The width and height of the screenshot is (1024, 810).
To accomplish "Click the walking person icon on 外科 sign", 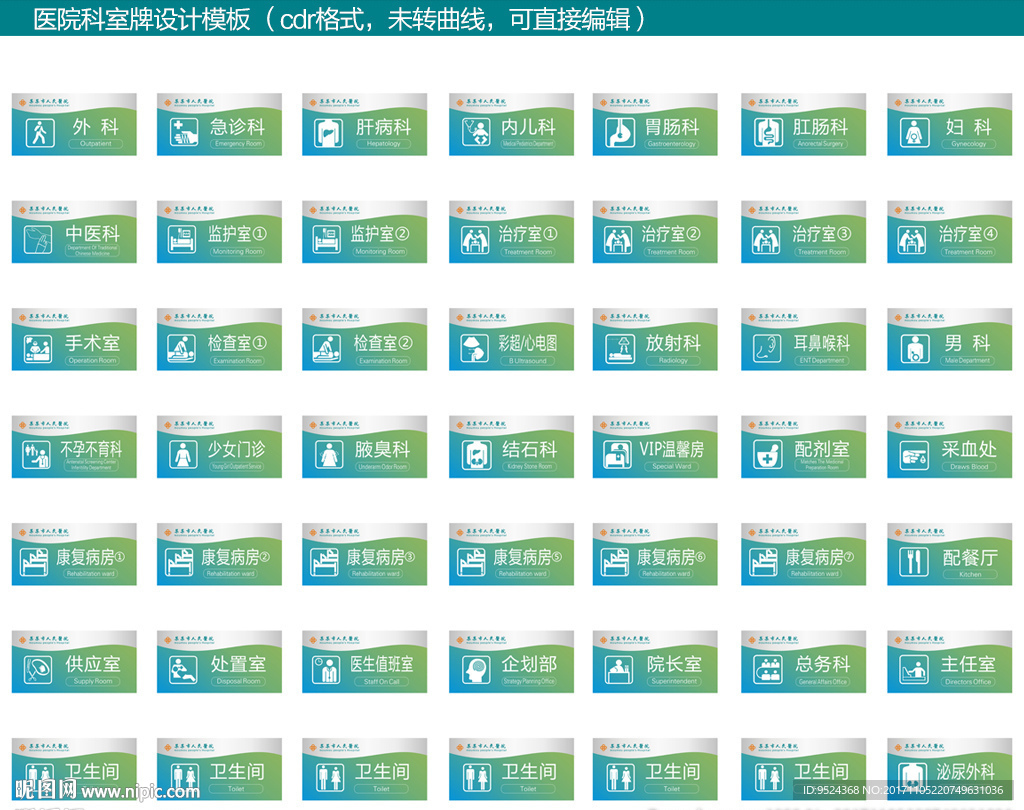I will coord(40,133).
